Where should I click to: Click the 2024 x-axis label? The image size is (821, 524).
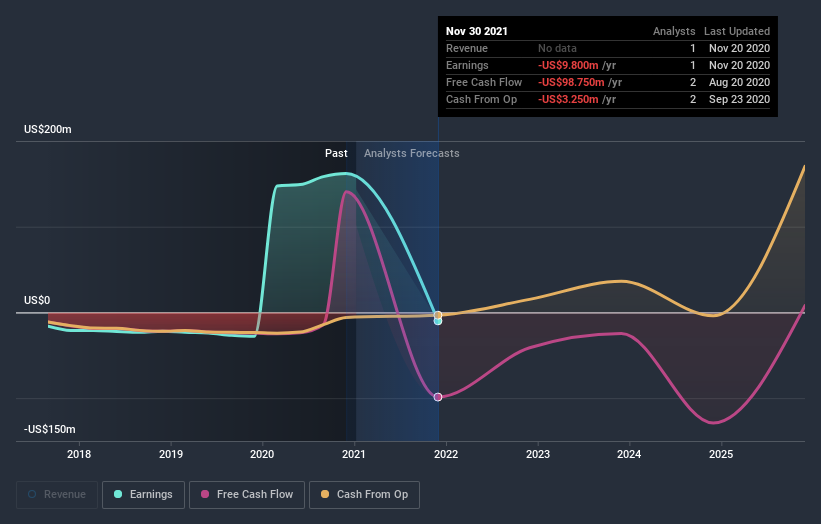(629, 454)
